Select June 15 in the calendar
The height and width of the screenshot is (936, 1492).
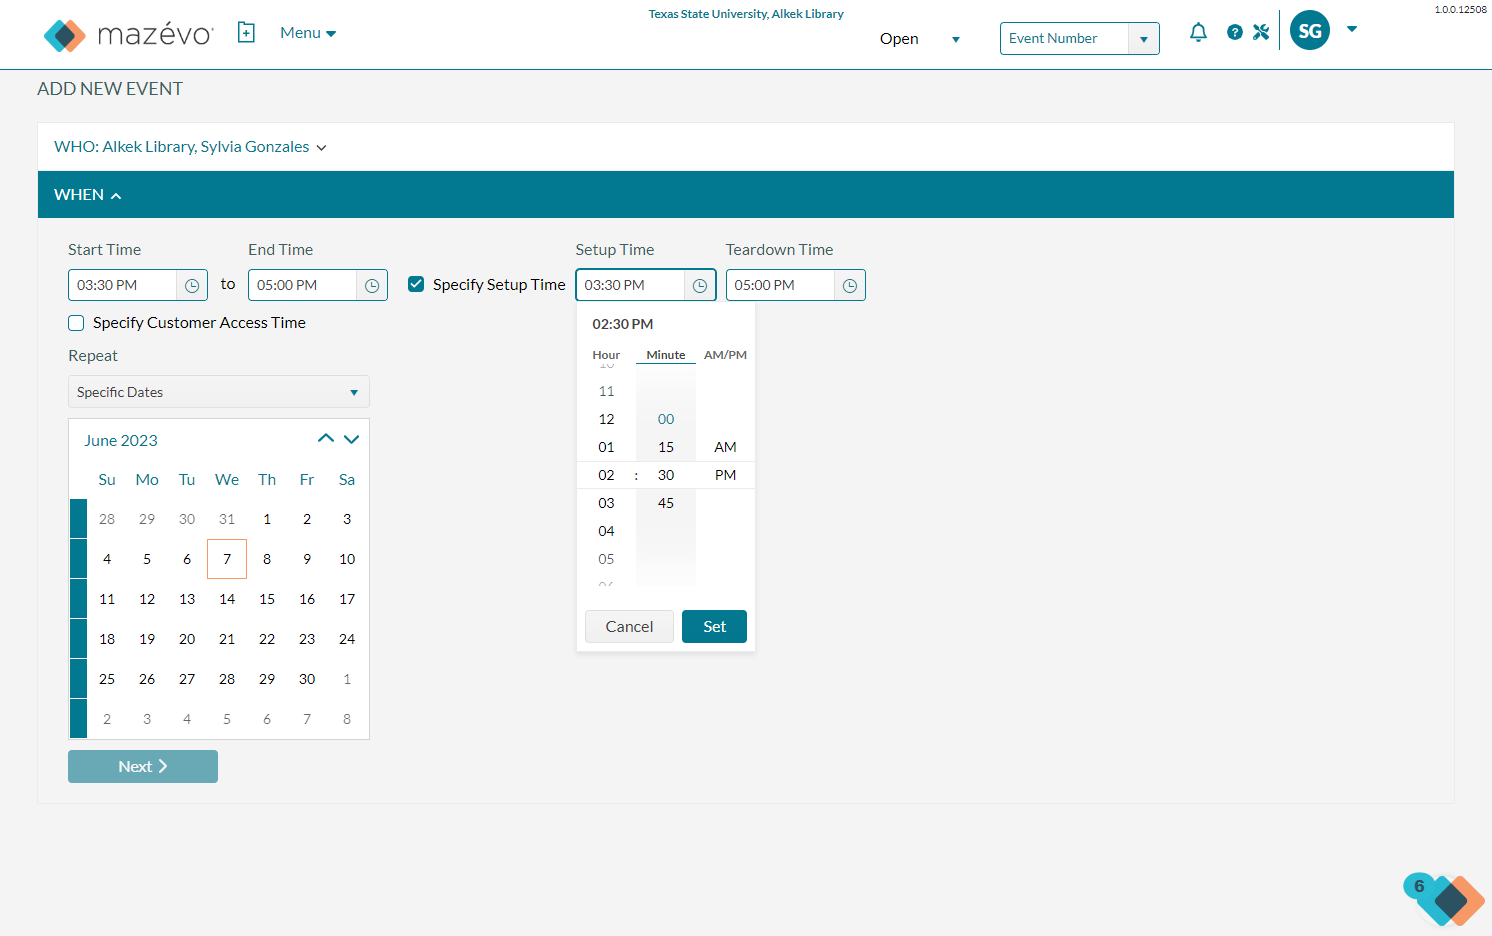(267, 599)
